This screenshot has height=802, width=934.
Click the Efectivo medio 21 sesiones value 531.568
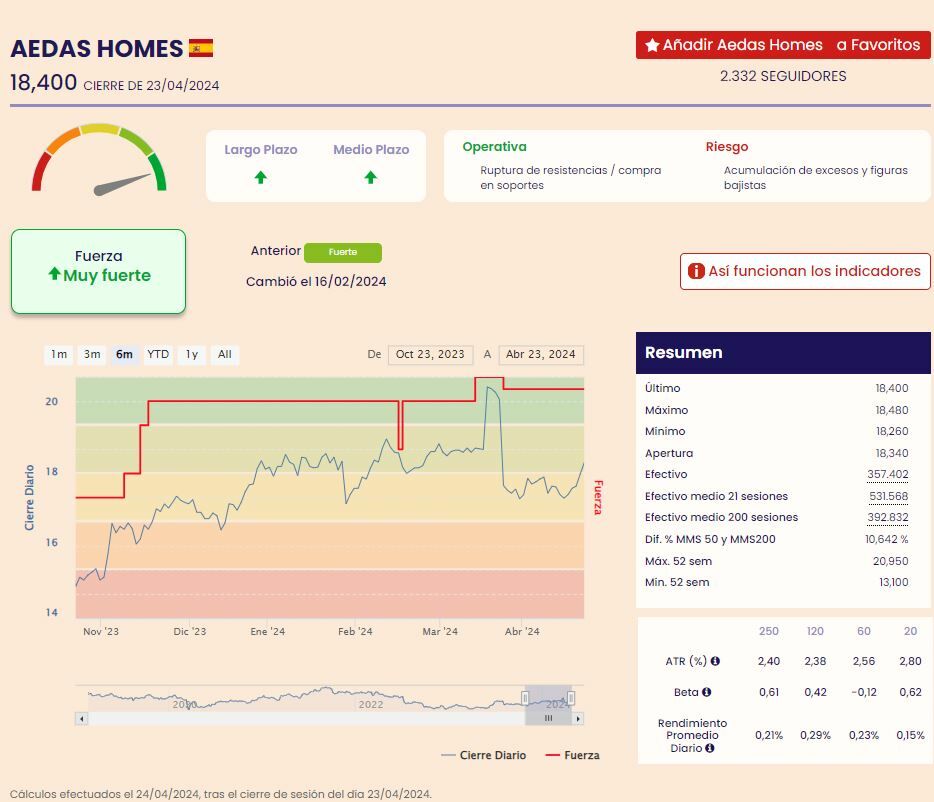pyautogui.click(x=888, y=496)
